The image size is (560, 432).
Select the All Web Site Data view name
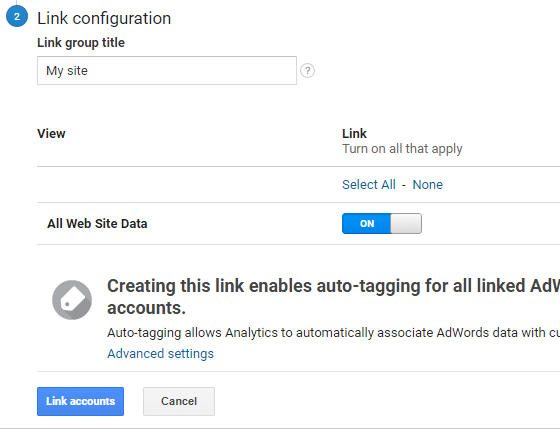pyautogui.click(x=97, y=223)
